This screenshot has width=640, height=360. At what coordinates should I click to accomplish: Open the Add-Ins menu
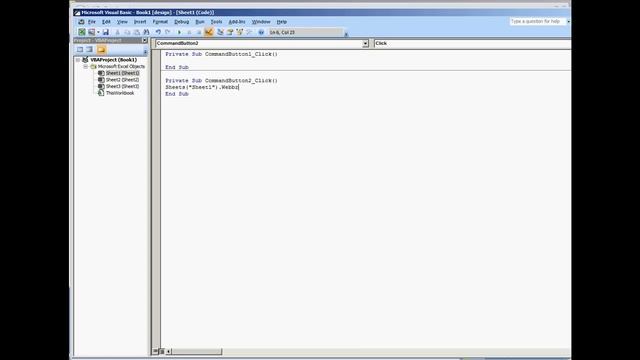pos(237,22)
